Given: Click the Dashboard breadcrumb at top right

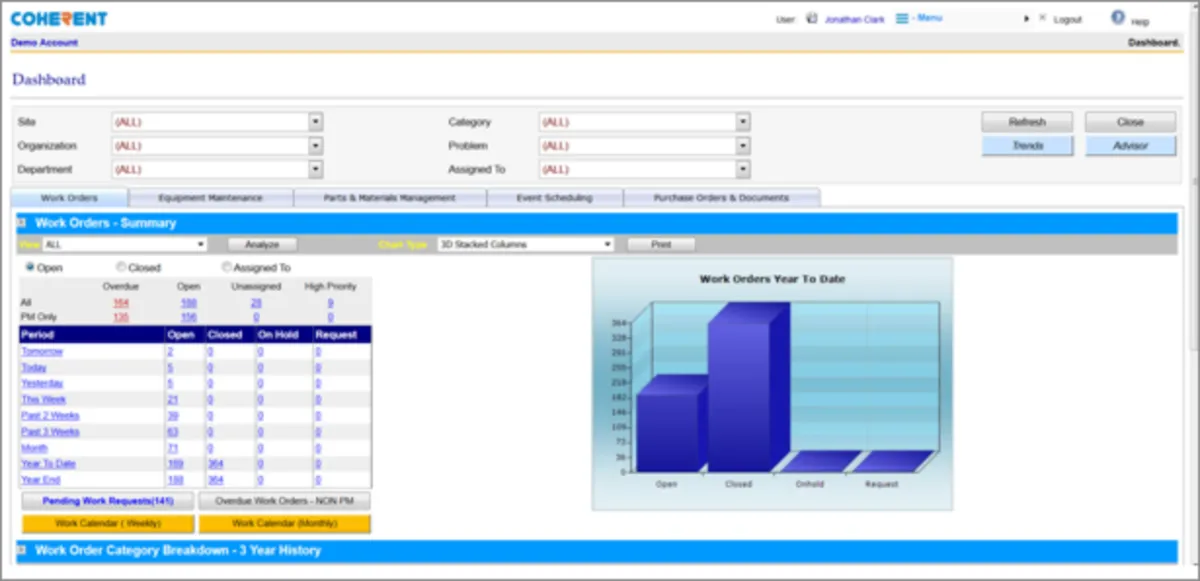Looking at the screenshot, I should [x=1153, y=43].
